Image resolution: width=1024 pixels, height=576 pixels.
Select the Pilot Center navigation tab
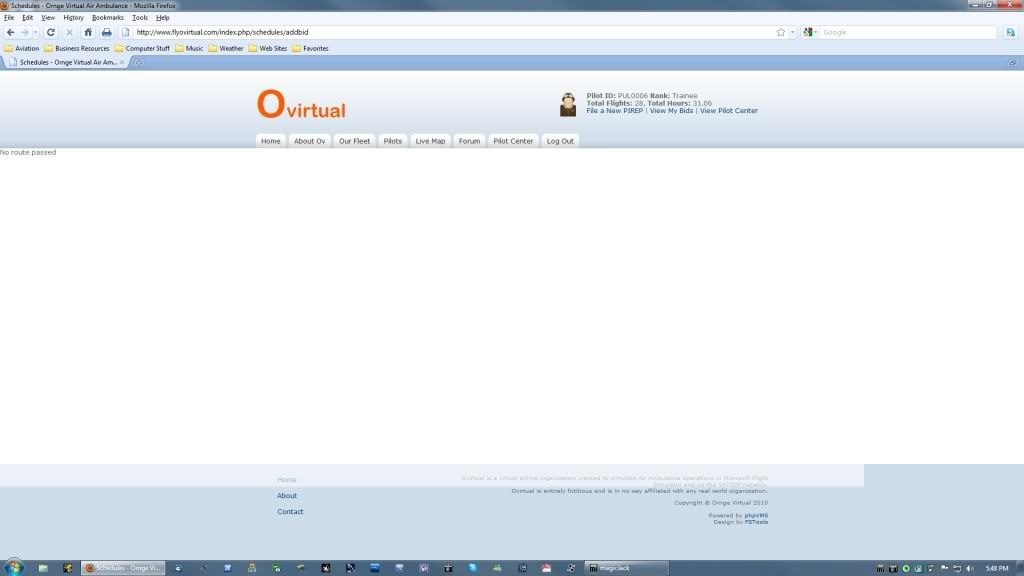tap(513, 141)
